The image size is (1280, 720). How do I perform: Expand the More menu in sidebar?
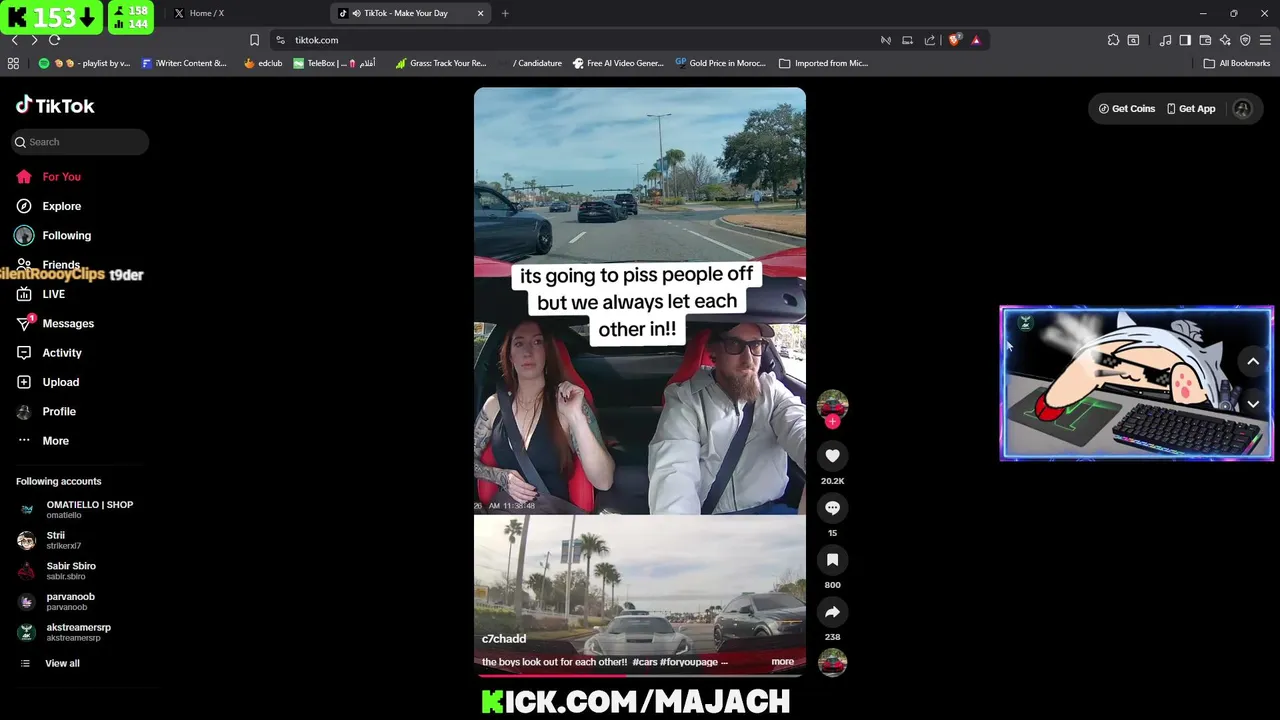coord(43,441)
